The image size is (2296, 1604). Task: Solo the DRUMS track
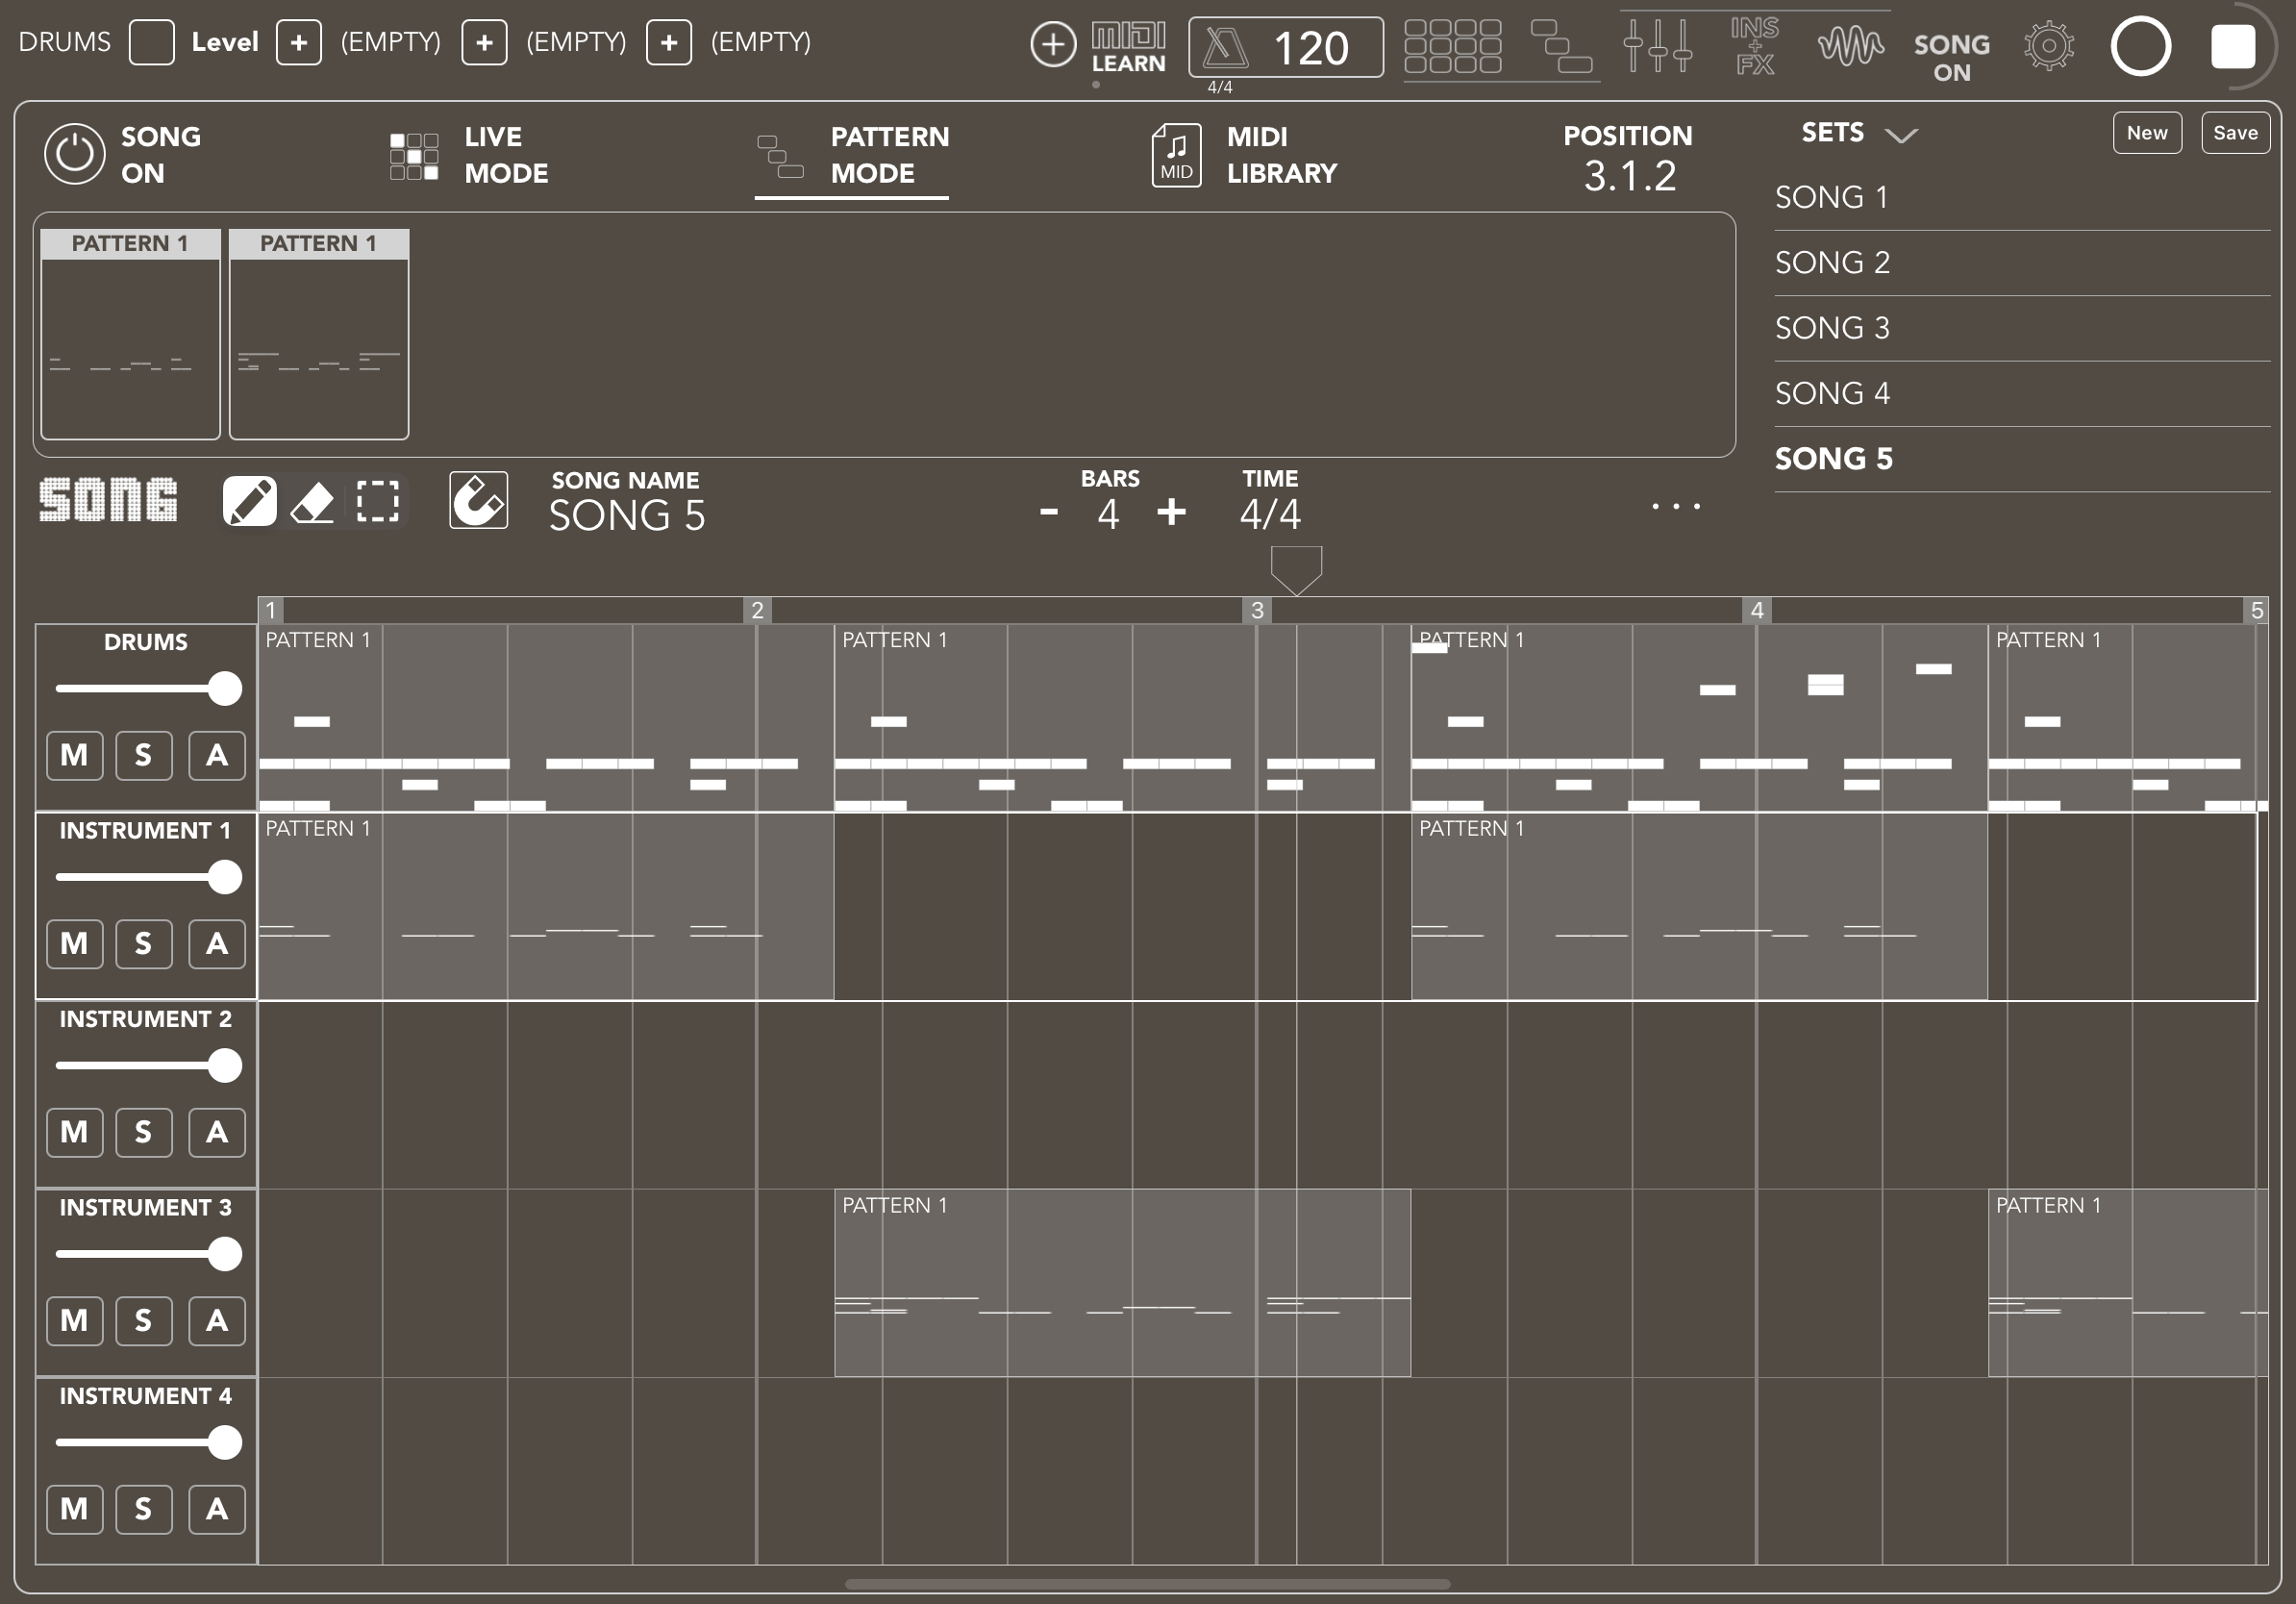click(x=144, y=755)
